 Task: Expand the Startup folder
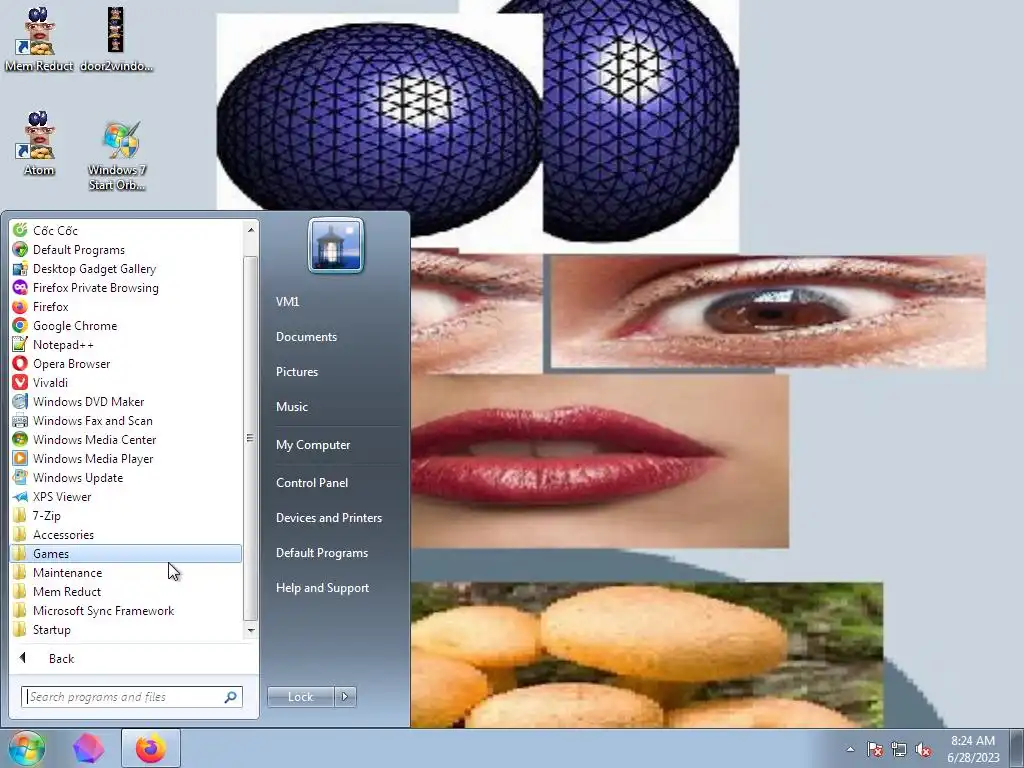(126, 630)
